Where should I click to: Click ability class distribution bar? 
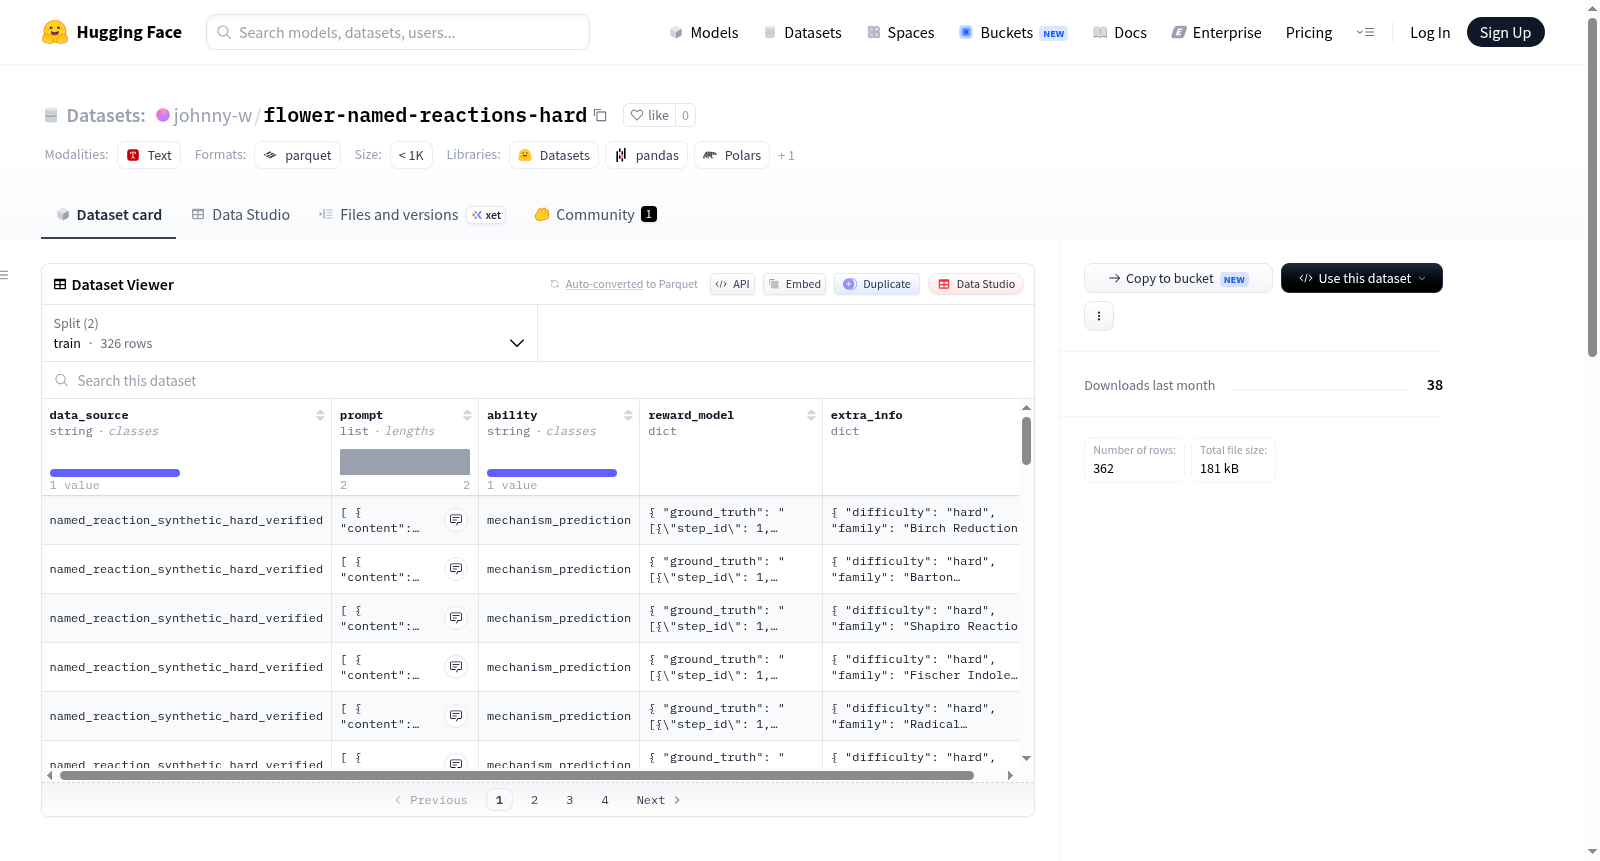point(552,473)
